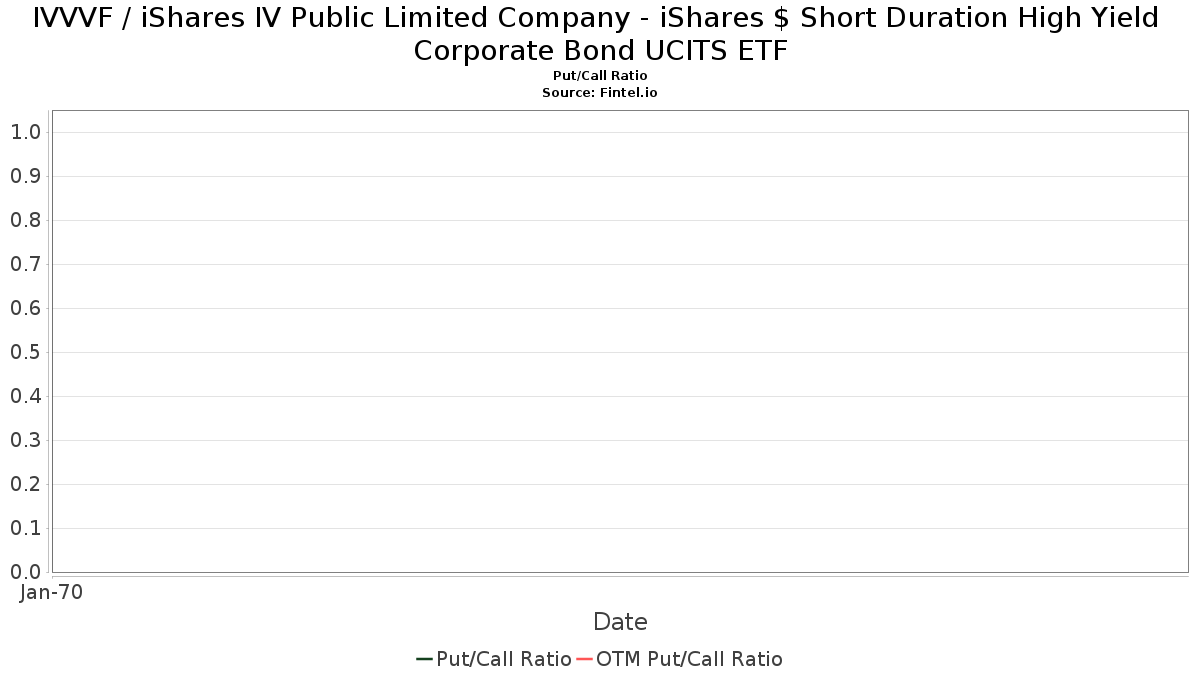Click the Date x-axis title
The height and width of the screenshot is (675, 1200).
pyautogui.click(x=620, y=622)
